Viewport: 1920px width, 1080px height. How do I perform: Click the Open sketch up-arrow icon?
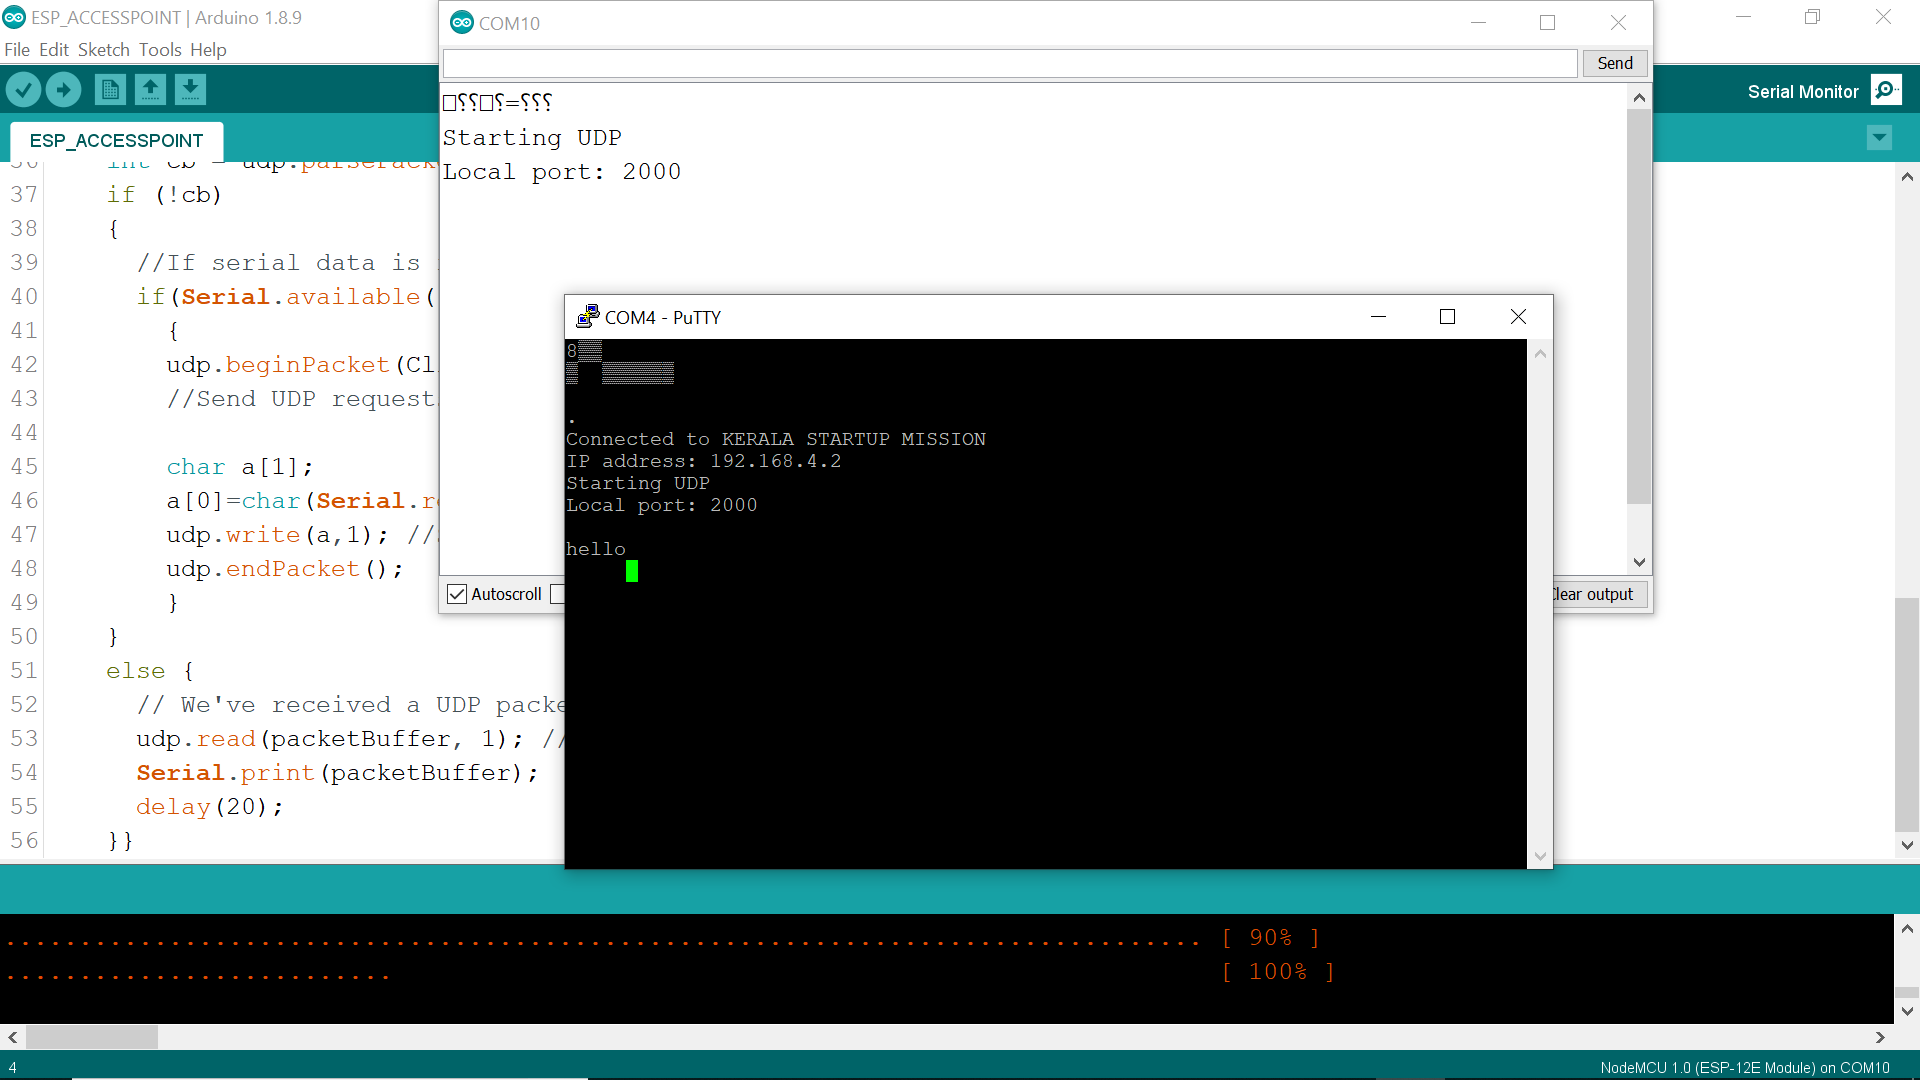tap(150, 90)
